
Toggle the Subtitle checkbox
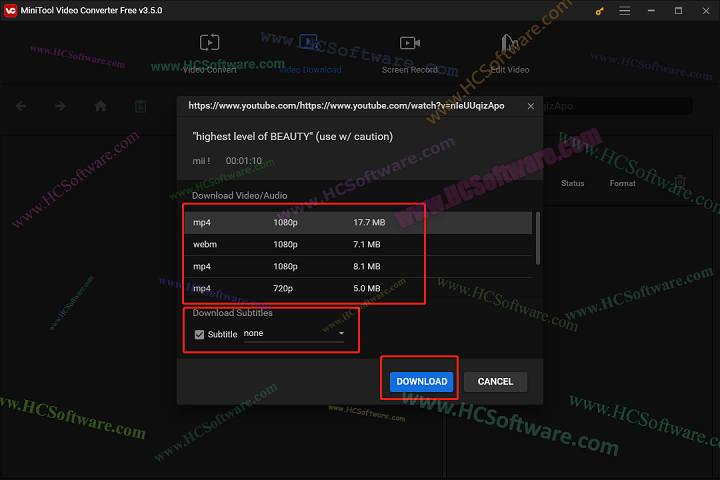coord(199,334)
